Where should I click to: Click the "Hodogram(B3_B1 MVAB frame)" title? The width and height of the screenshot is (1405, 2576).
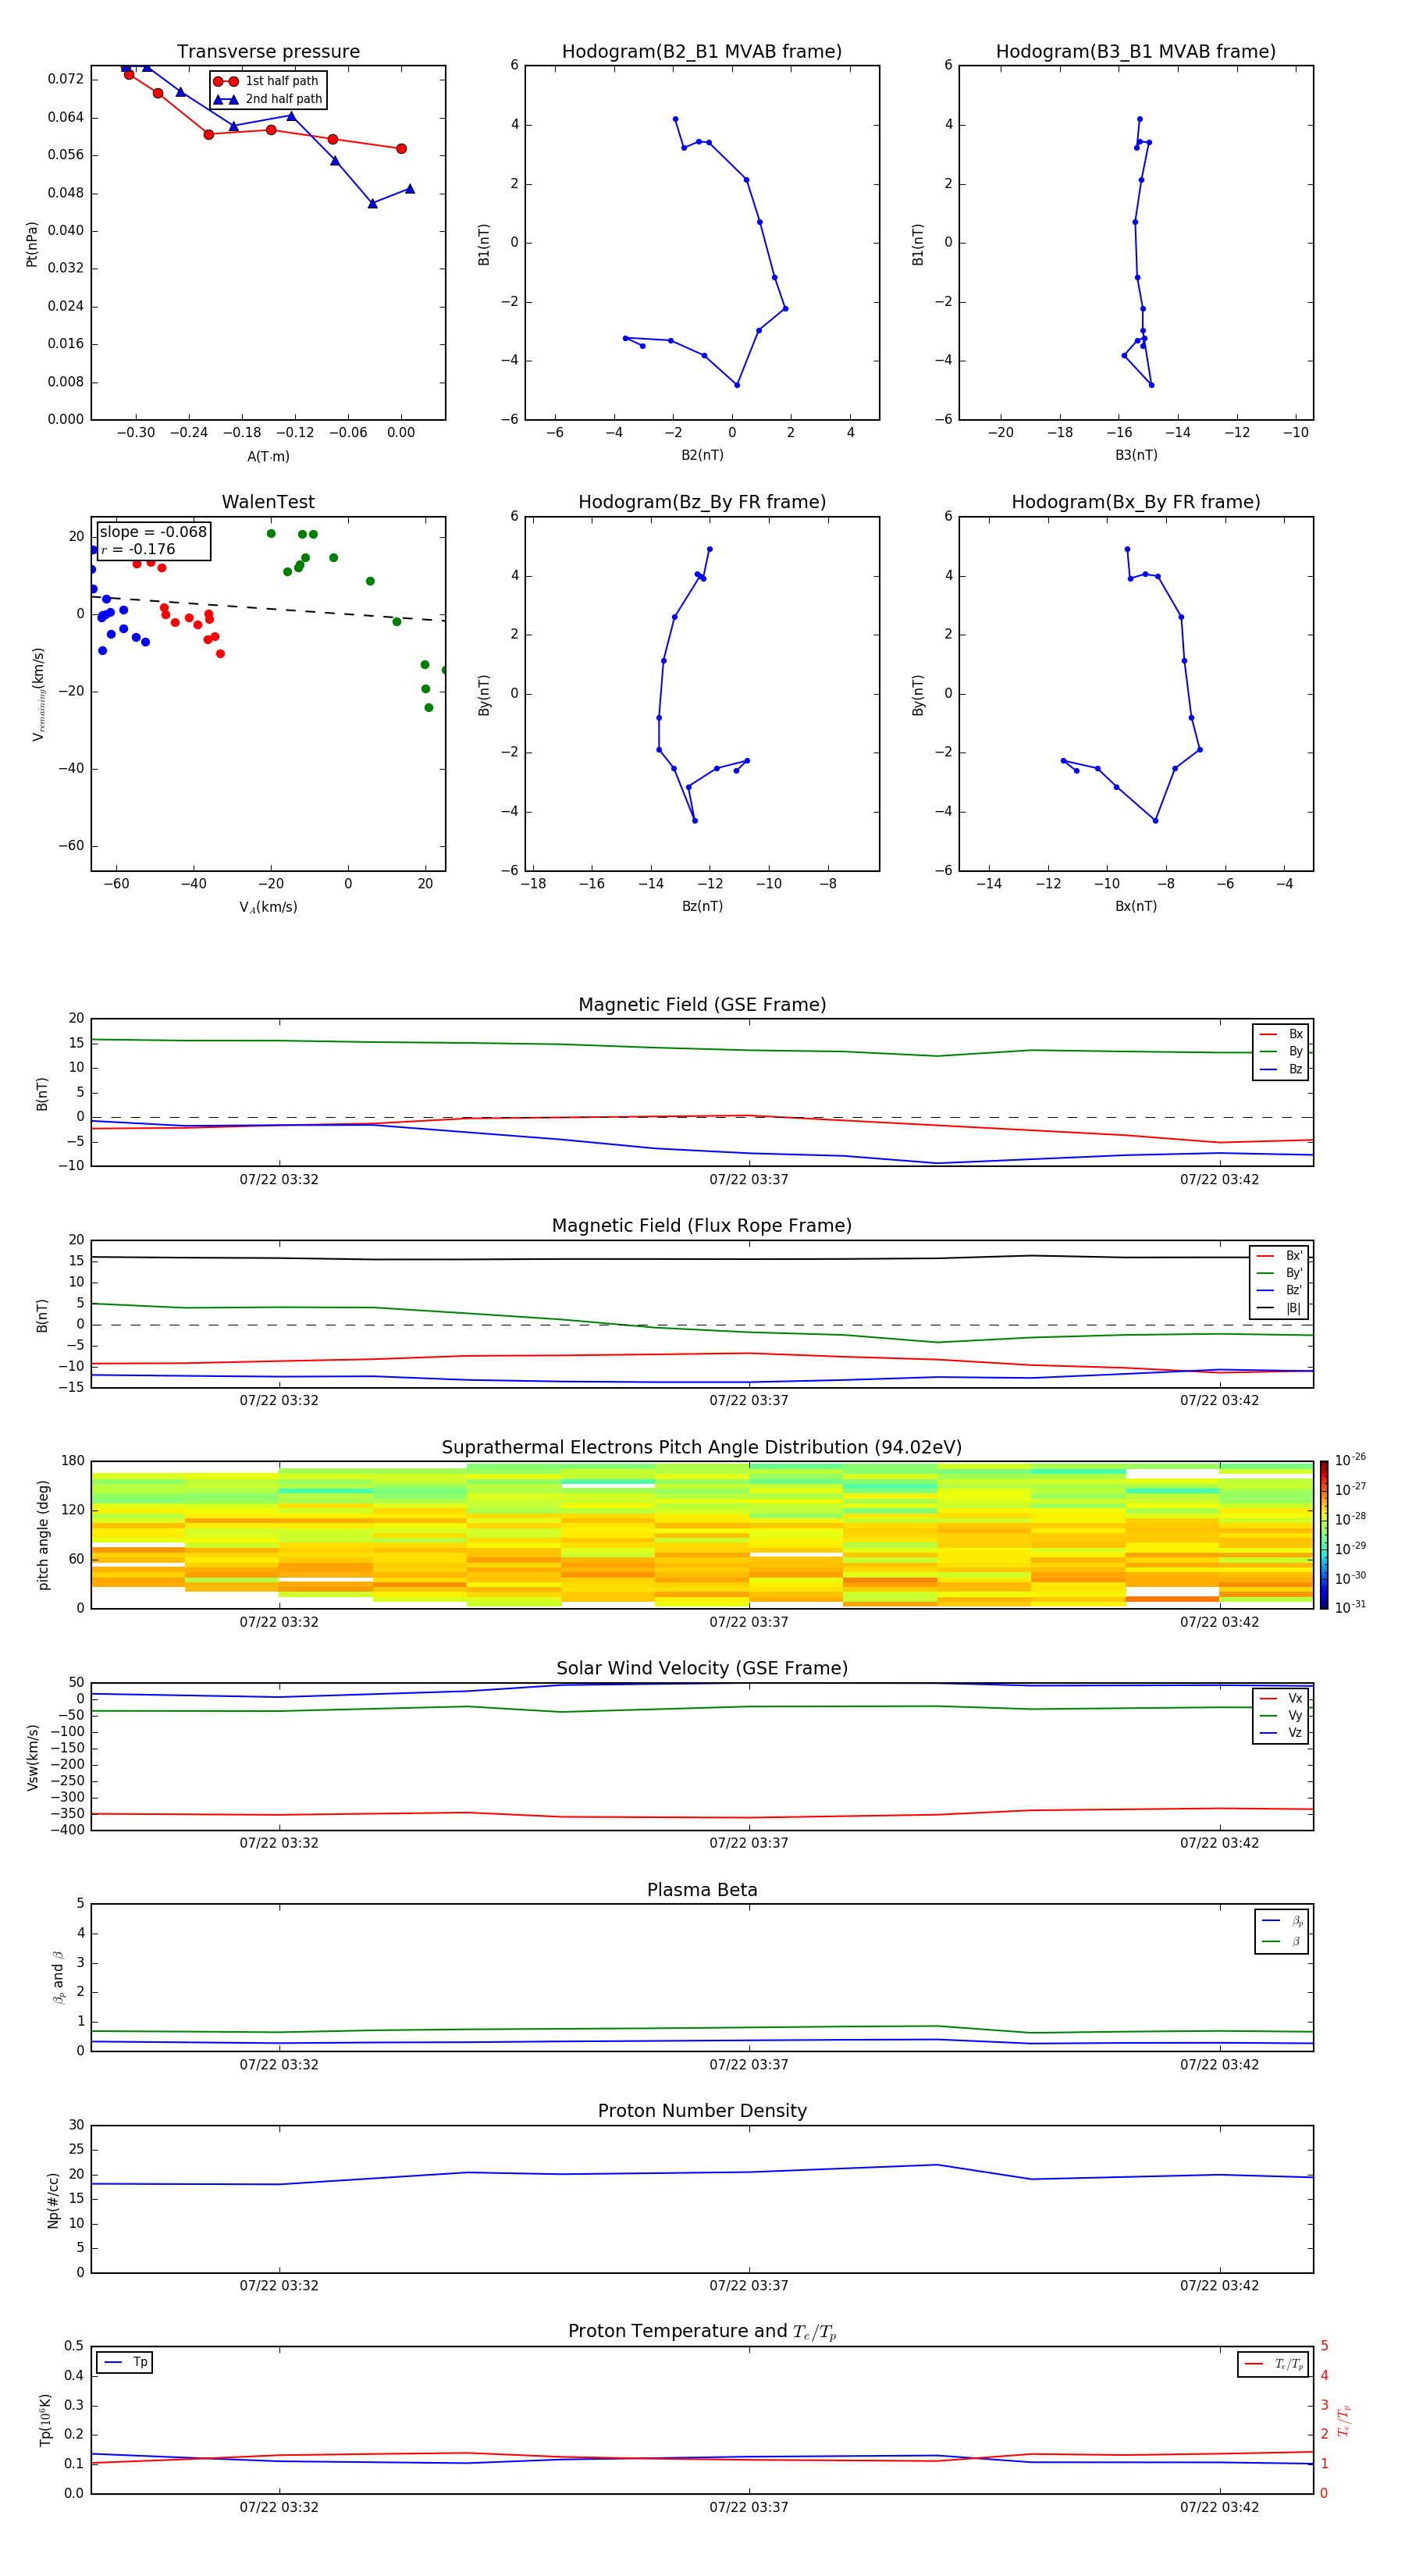click(1136, 52)
